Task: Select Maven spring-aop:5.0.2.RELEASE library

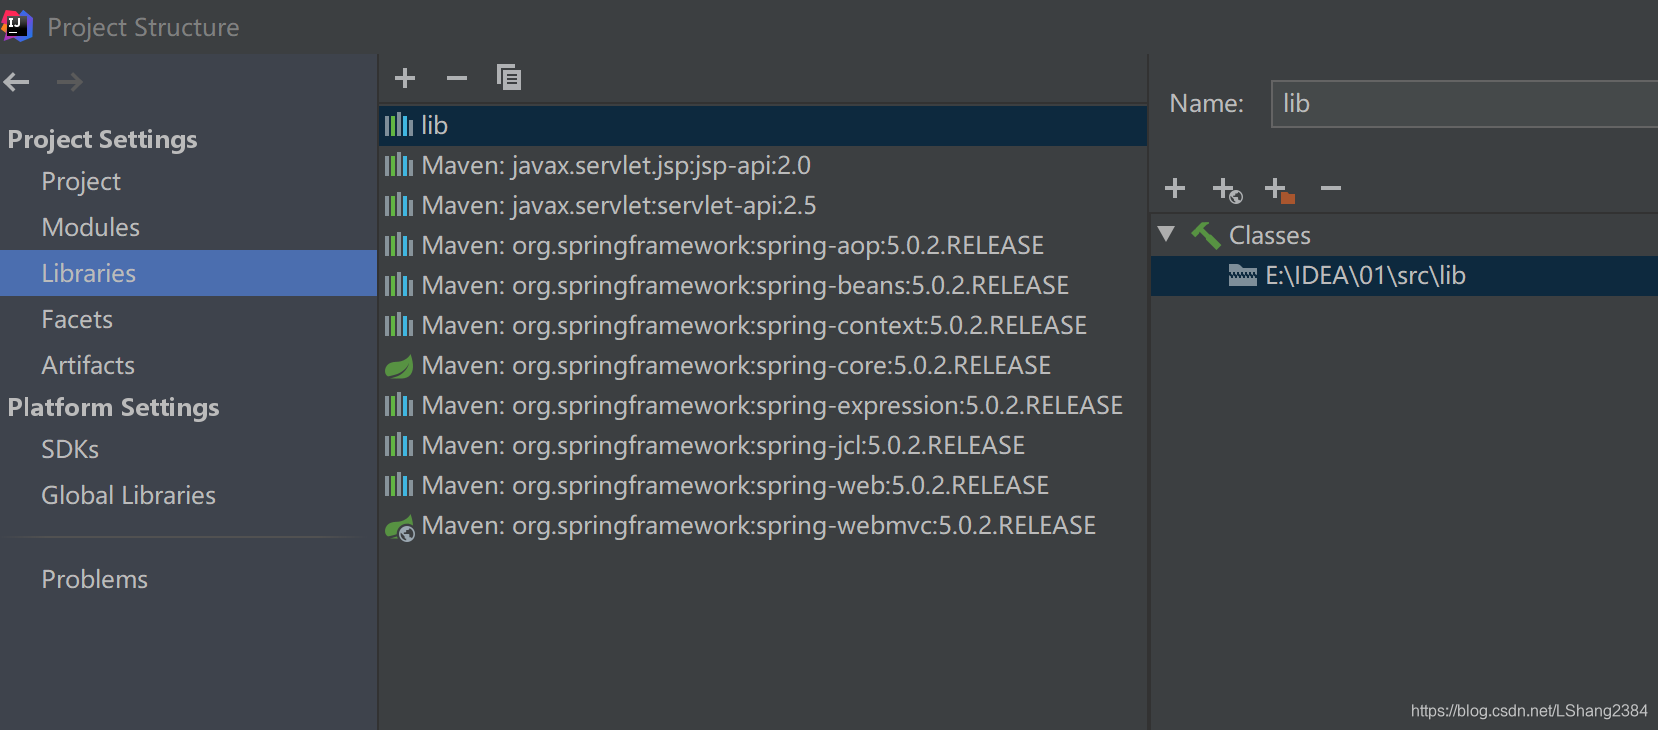Action: [x=763, y=245]
